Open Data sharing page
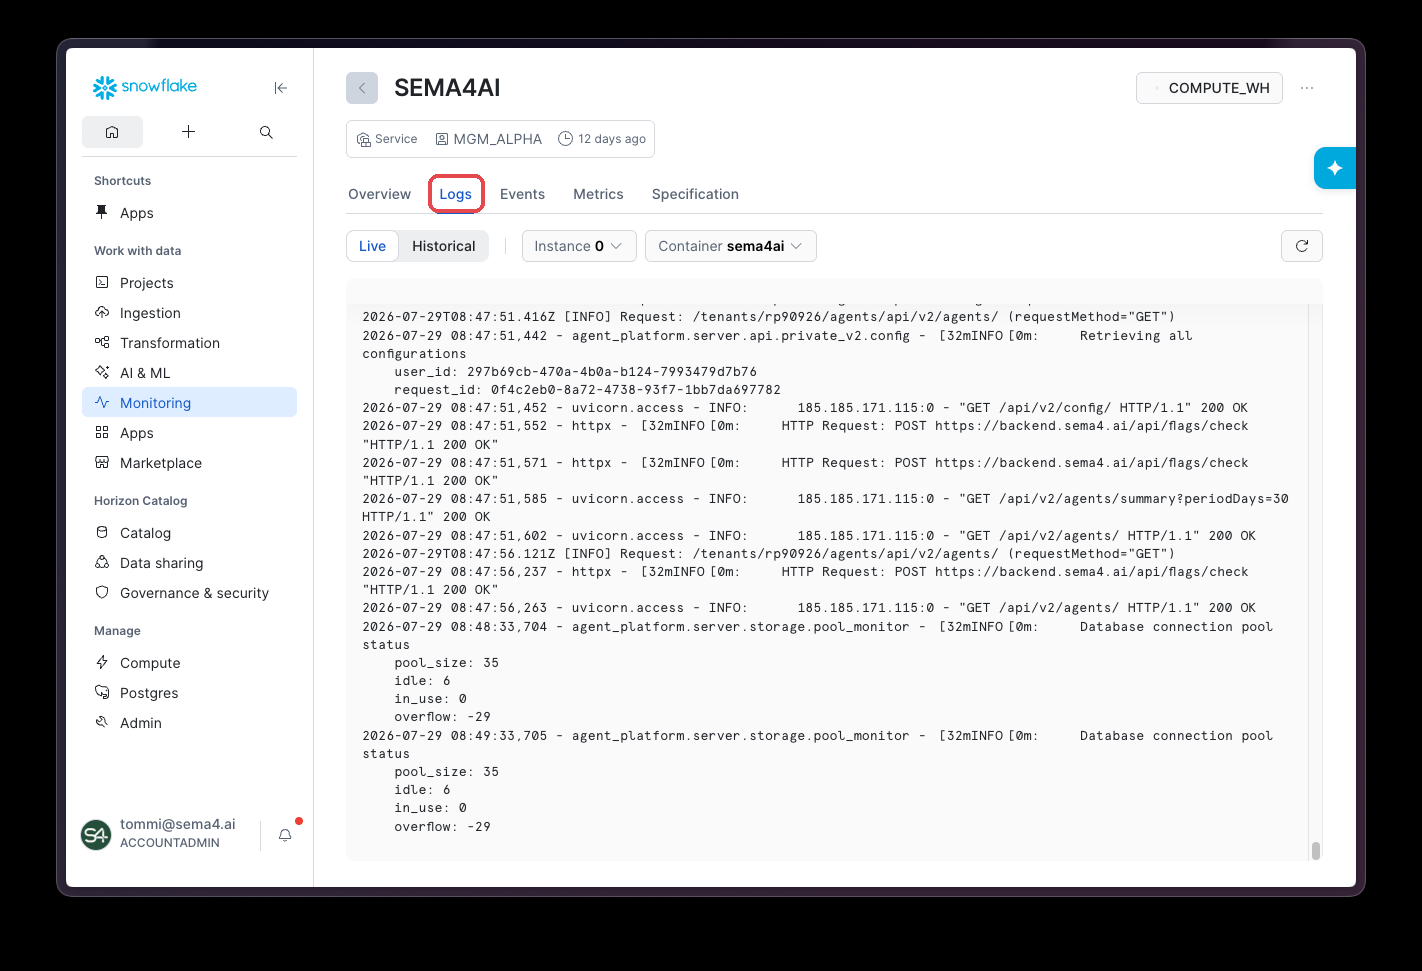 [189, 562]
